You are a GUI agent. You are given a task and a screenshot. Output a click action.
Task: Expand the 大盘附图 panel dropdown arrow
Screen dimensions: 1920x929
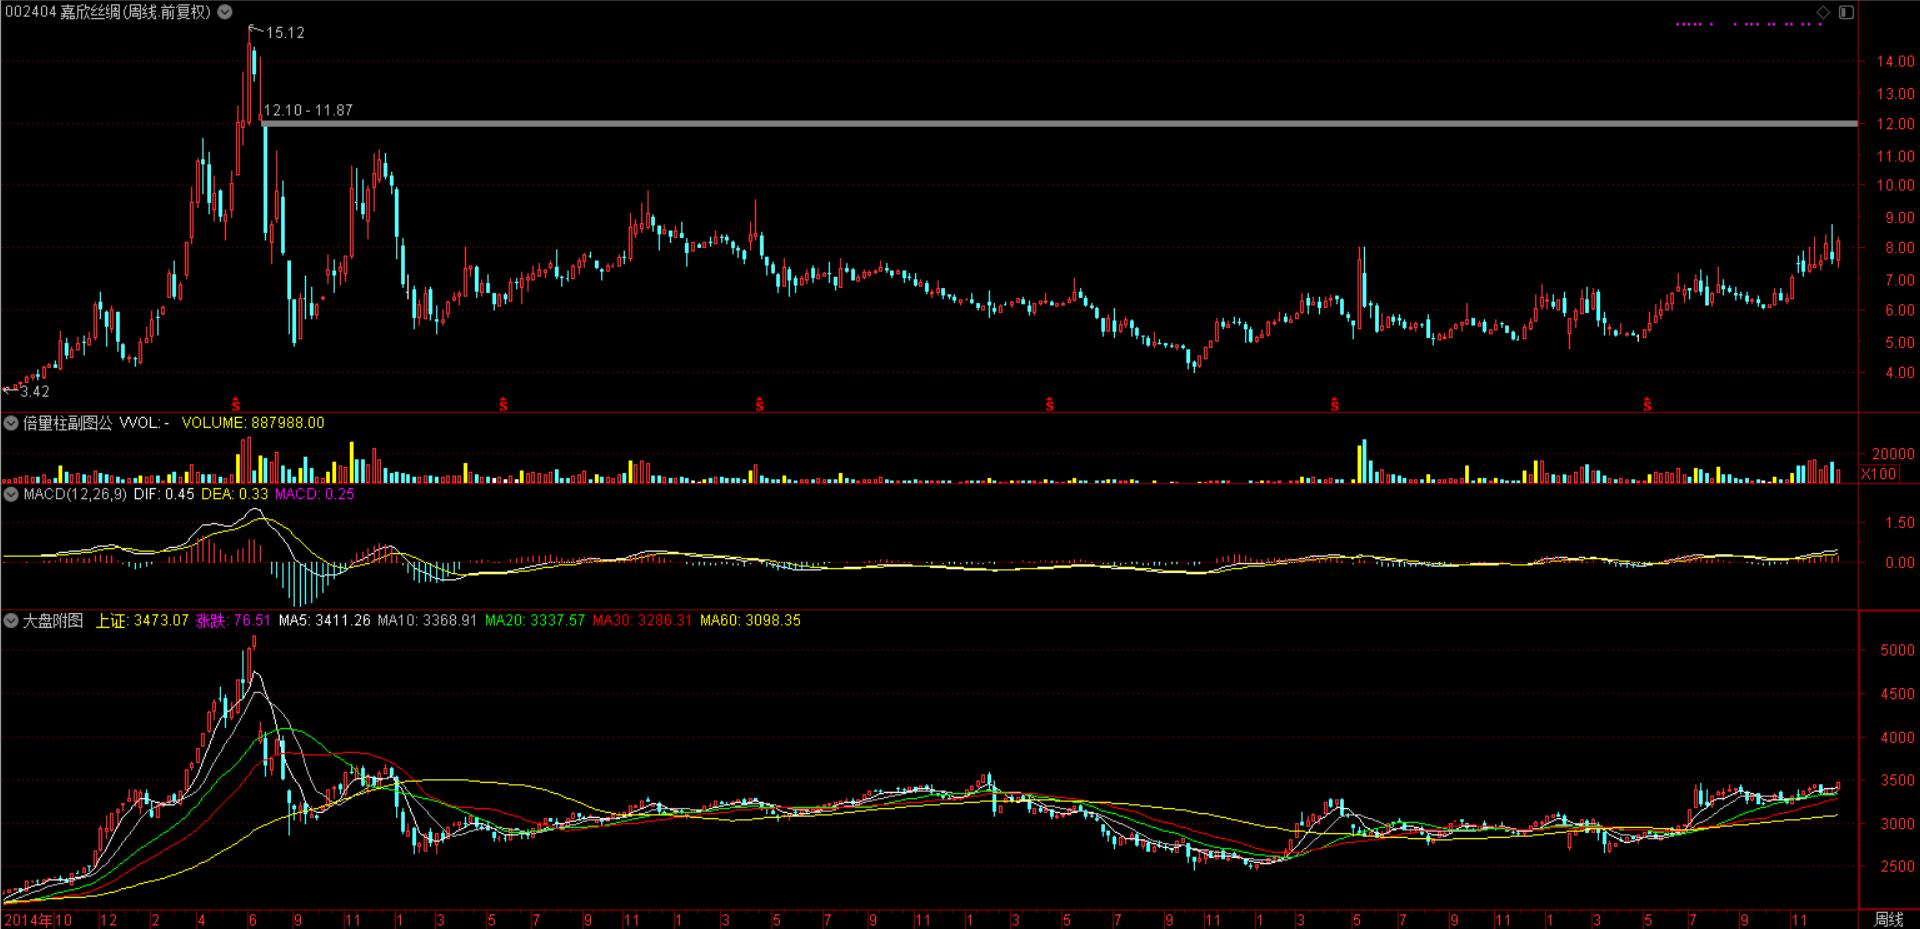pos(11,621)
